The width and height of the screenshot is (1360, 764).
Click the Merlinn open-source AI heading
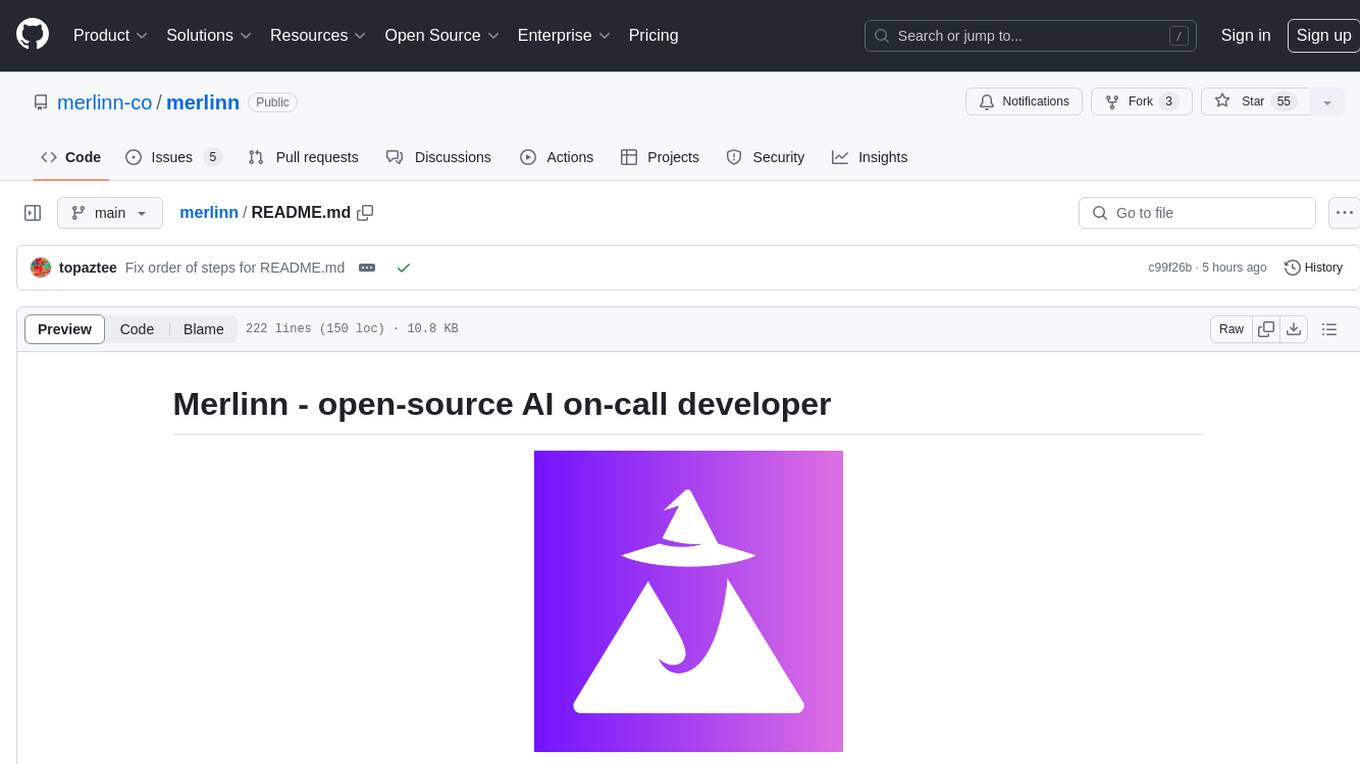pyautogui.click(x=502, y=404)
